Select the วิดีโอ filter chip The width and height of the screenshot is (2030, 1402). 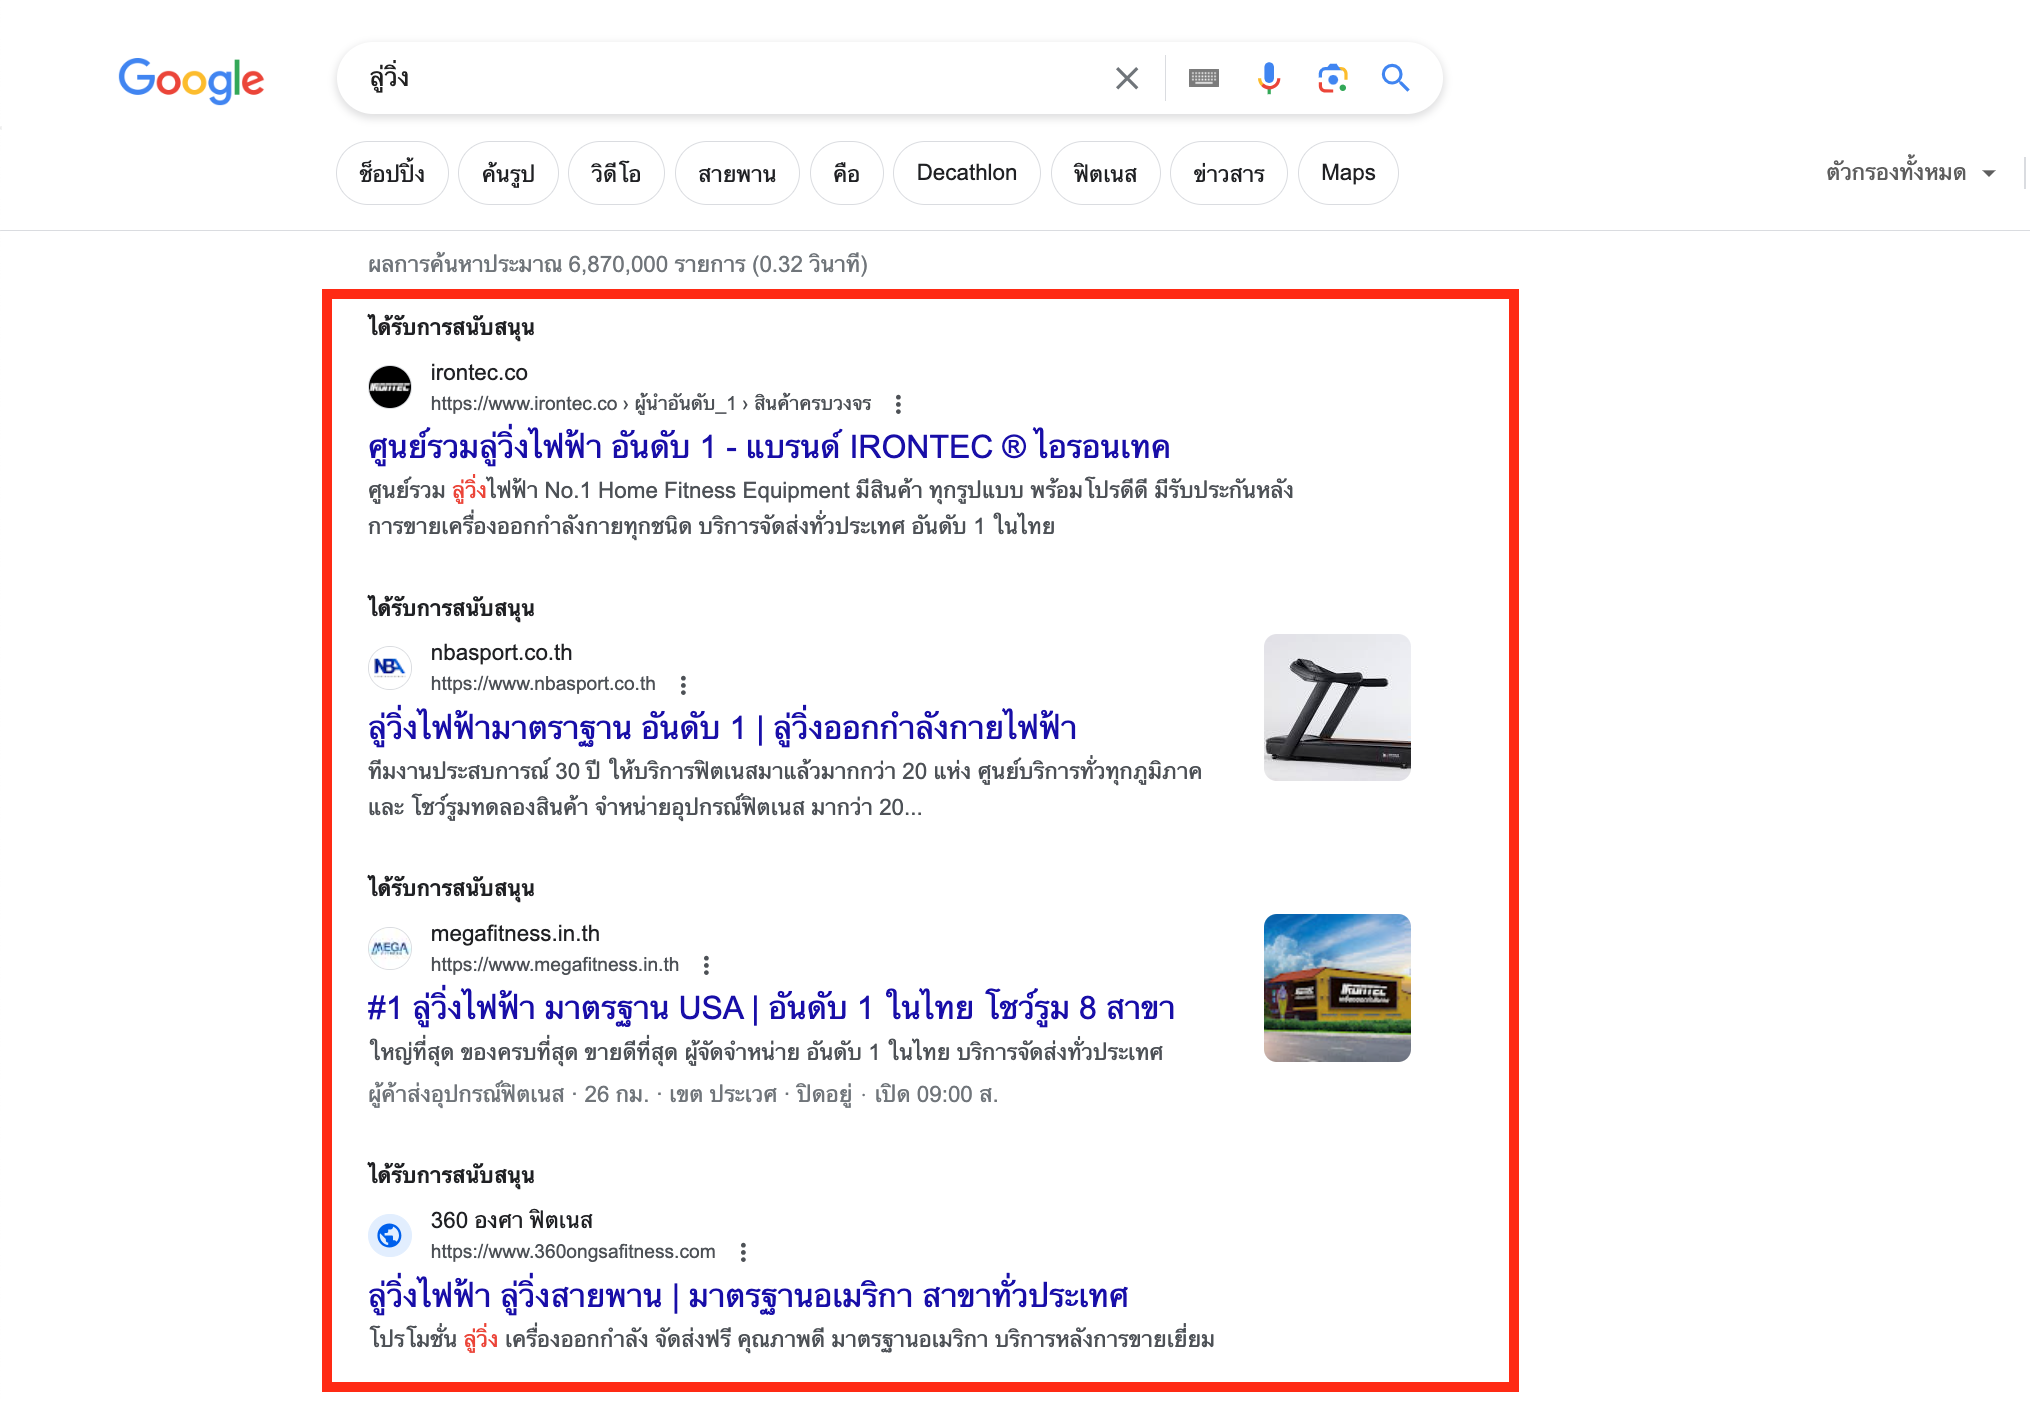pyautogui.click(x=616, y=173)
